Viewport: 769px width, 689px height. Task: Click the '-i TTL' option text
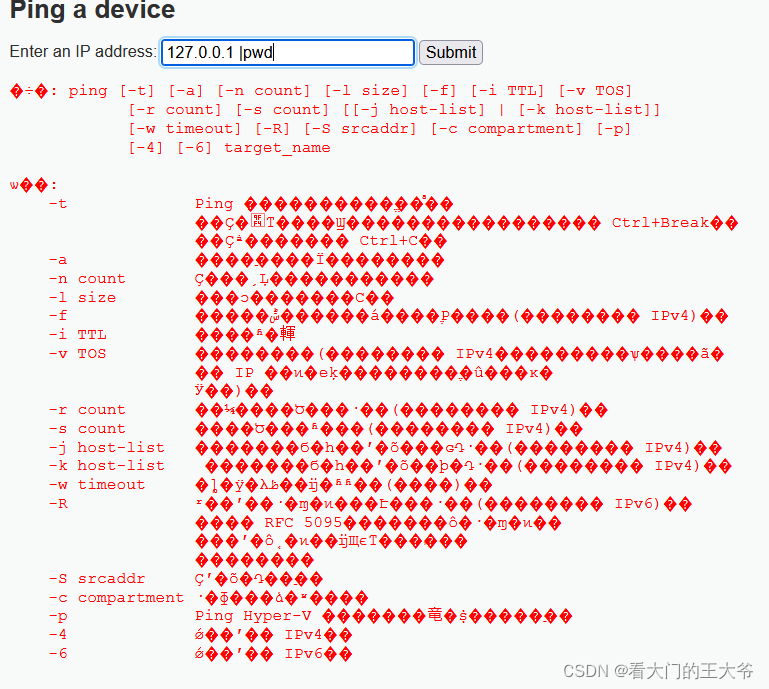coord(77,335)
